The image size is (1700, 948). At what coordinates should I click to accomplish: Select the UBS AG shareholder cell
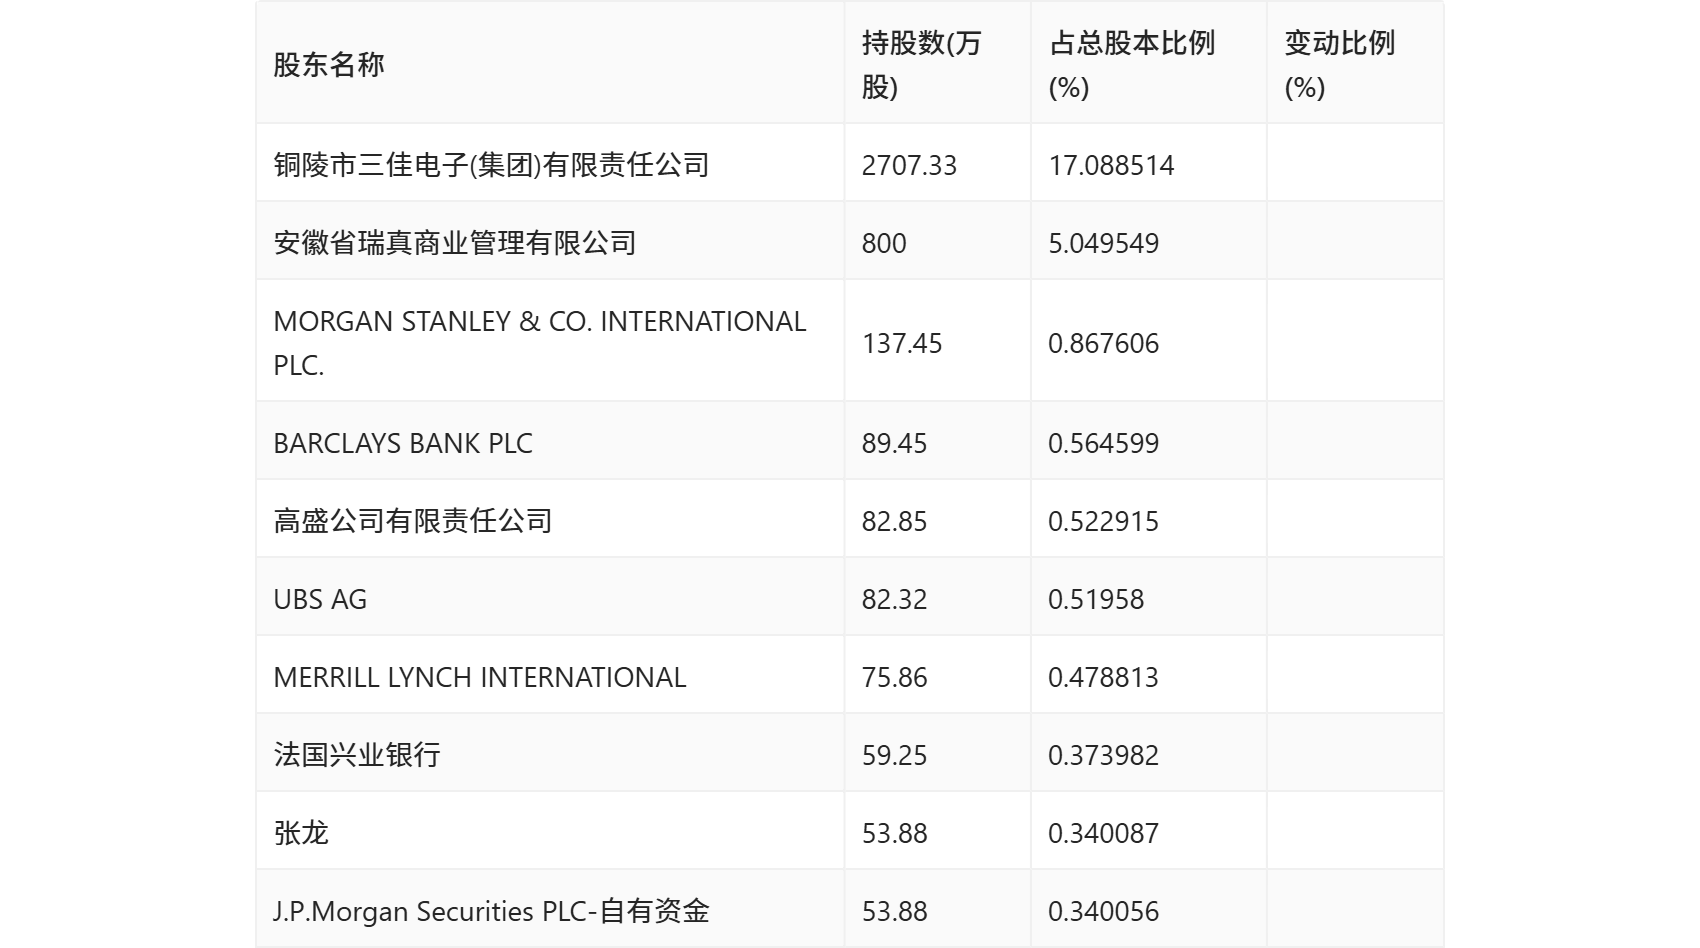pos(320,599)
